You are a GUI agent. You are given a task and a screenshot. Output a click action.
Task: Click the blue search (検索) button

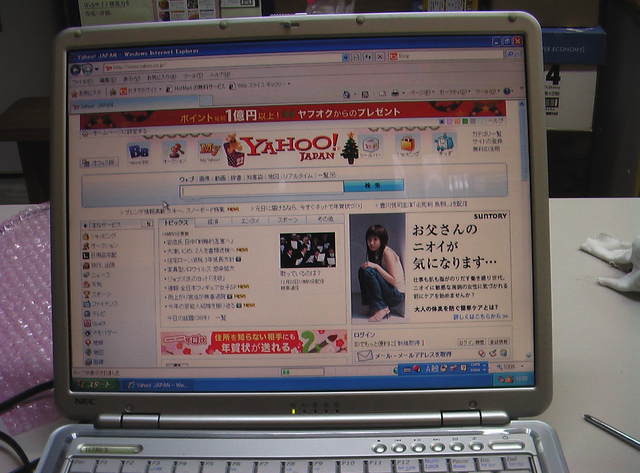pos(373,185)
